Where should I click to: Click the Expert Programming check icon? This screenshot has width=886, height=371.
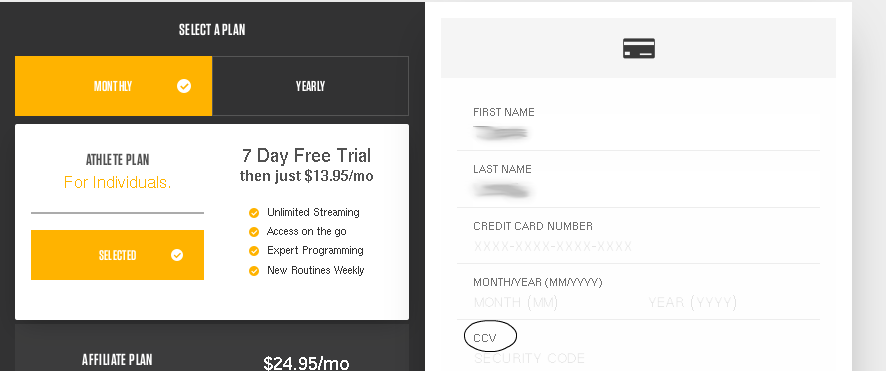pos(254,251)
